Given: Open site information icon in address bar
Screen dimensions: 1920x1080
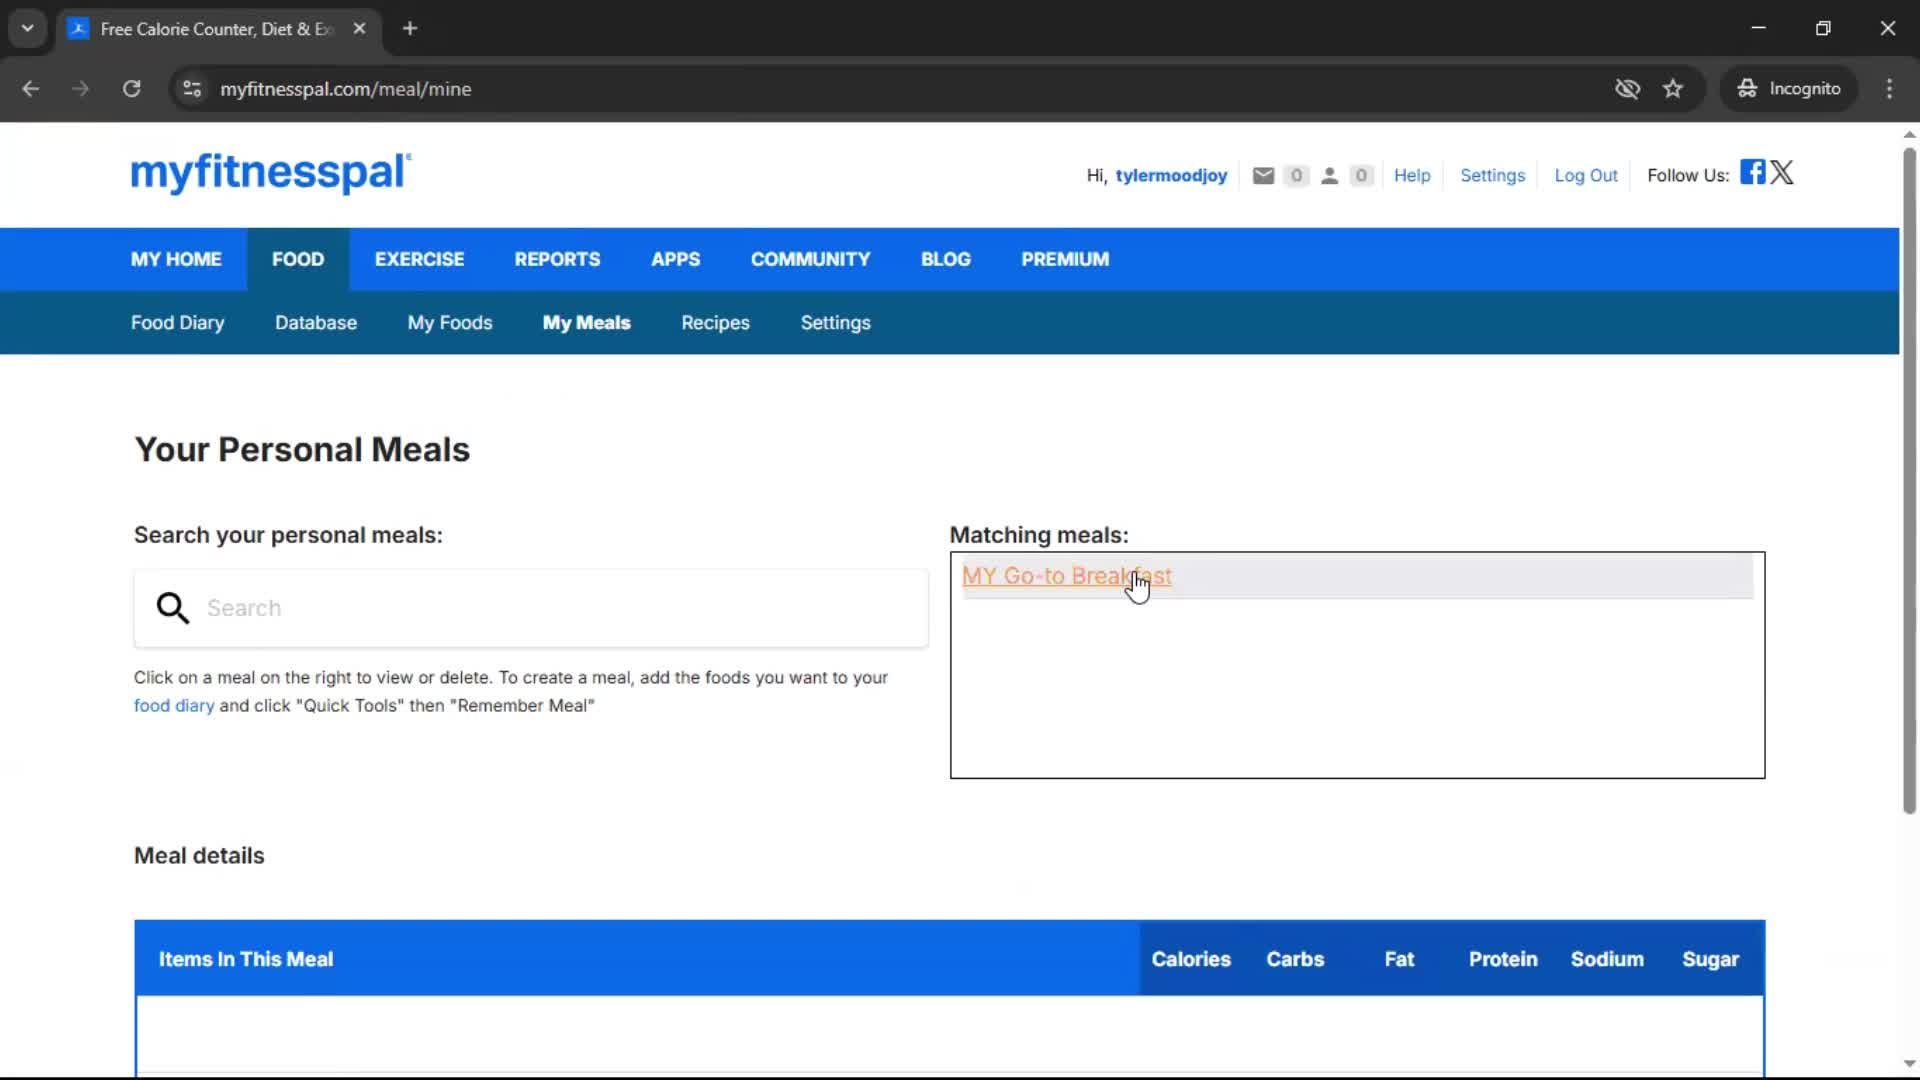Looking at the screenshot, I should coord(192,89).
